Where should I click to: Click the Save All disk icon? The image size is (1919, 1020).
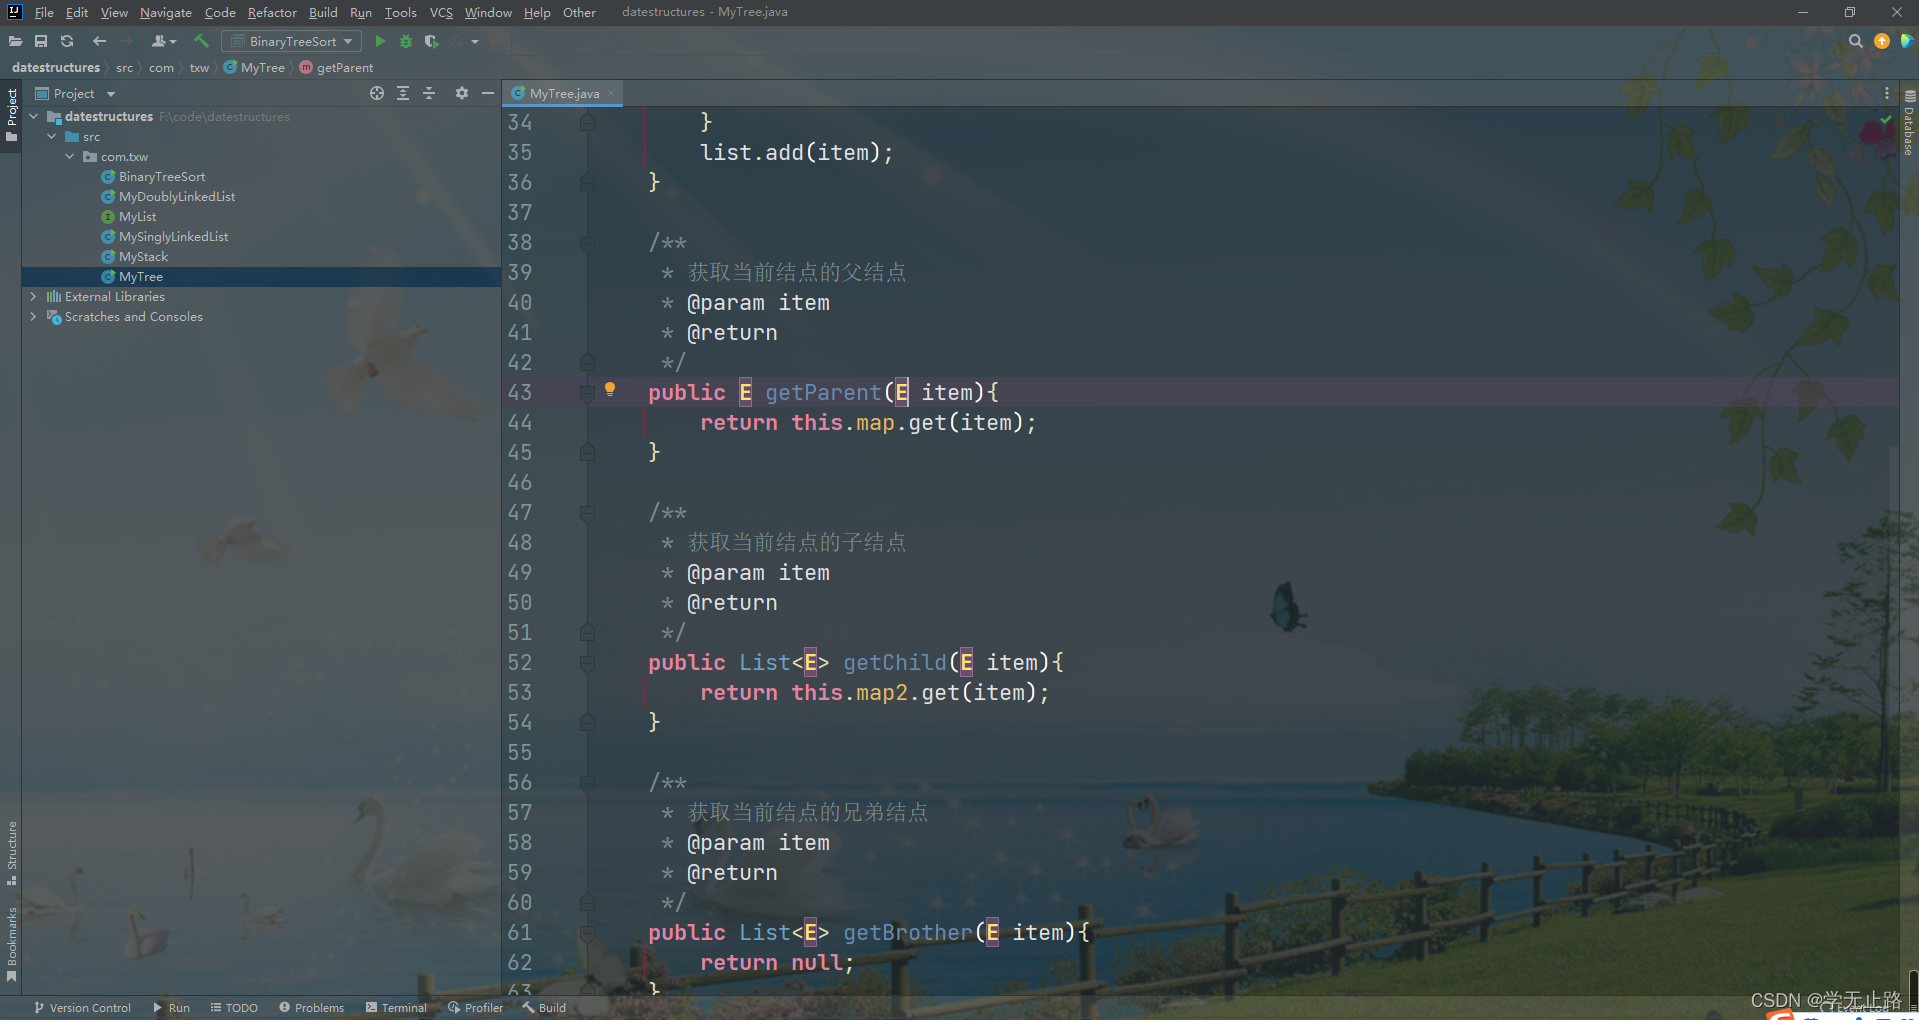click(x=41, y=41)
